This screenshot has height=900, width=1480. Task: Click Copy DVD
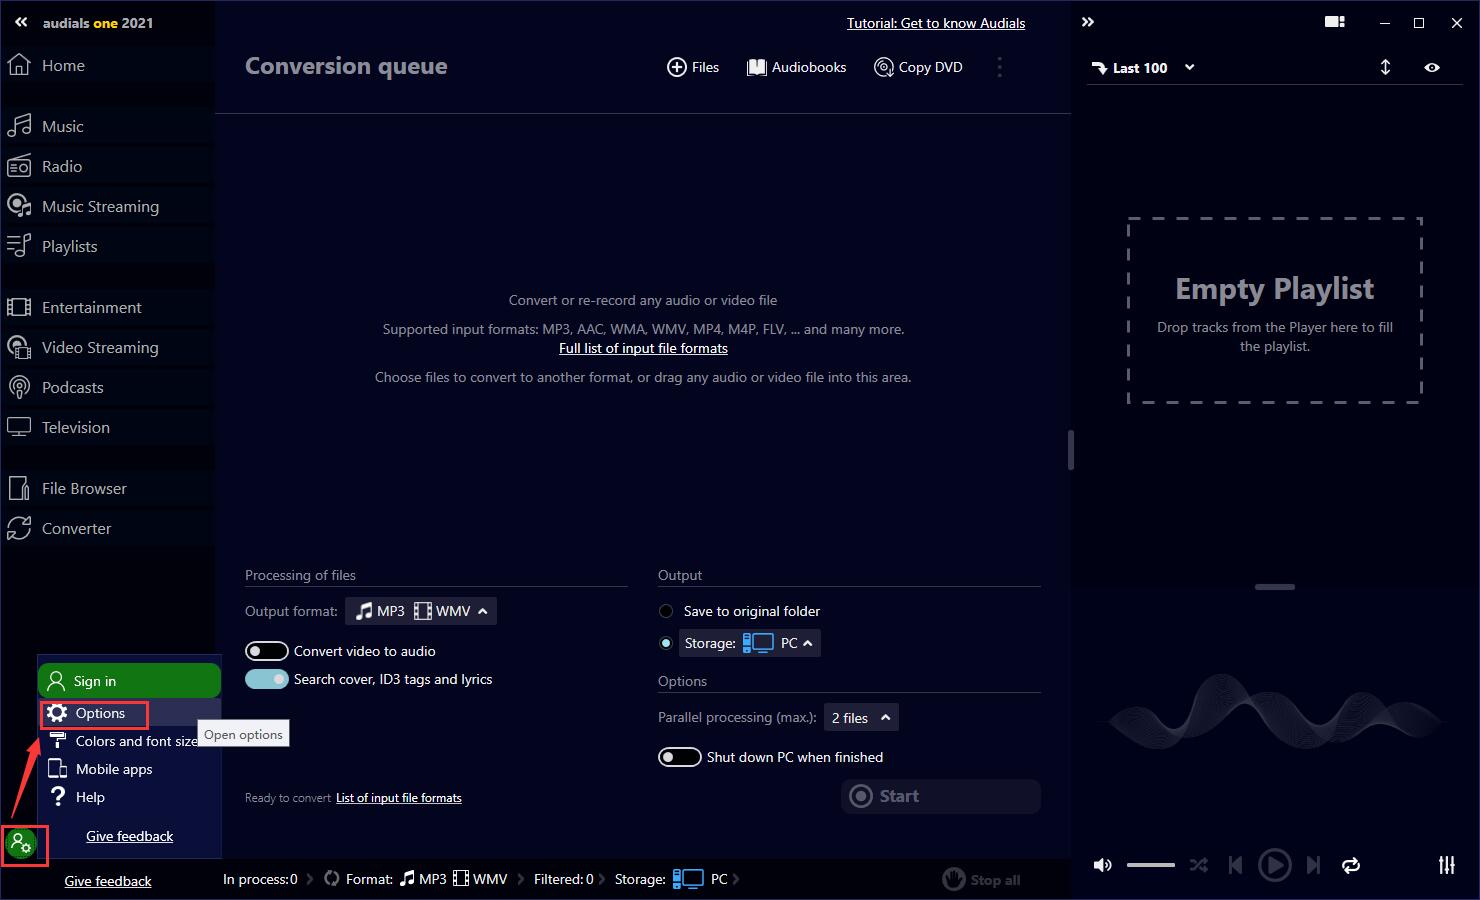coord(918,67)
